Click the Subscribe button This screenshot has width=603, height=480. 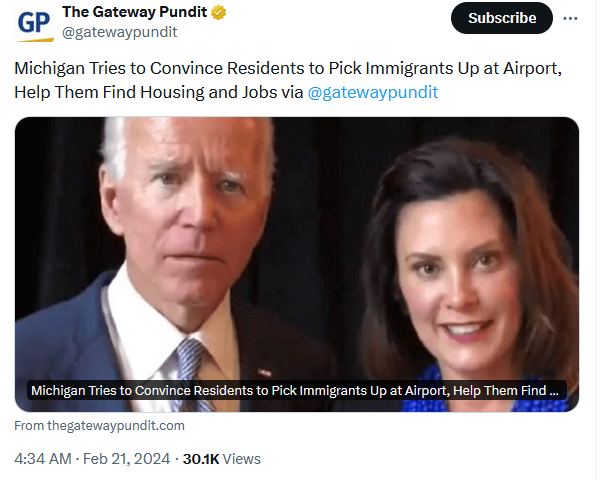click(x=501, y=18)
